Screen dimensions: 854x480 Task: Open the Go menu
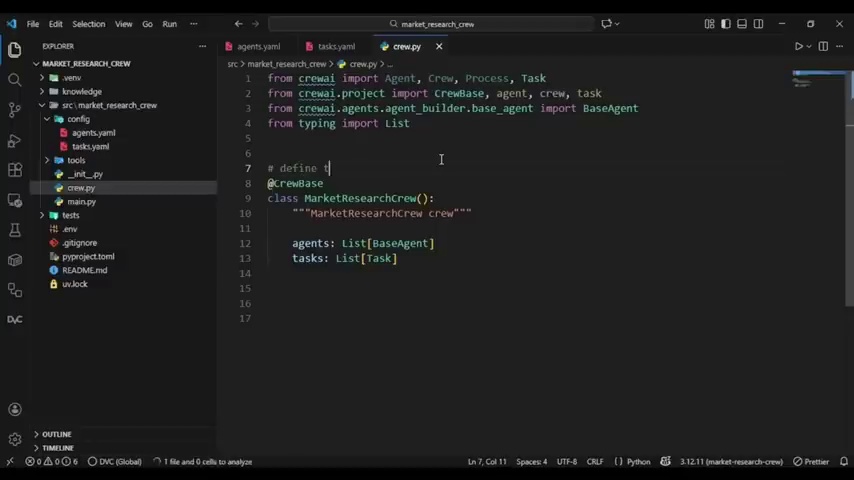click(x=147, y=24)
